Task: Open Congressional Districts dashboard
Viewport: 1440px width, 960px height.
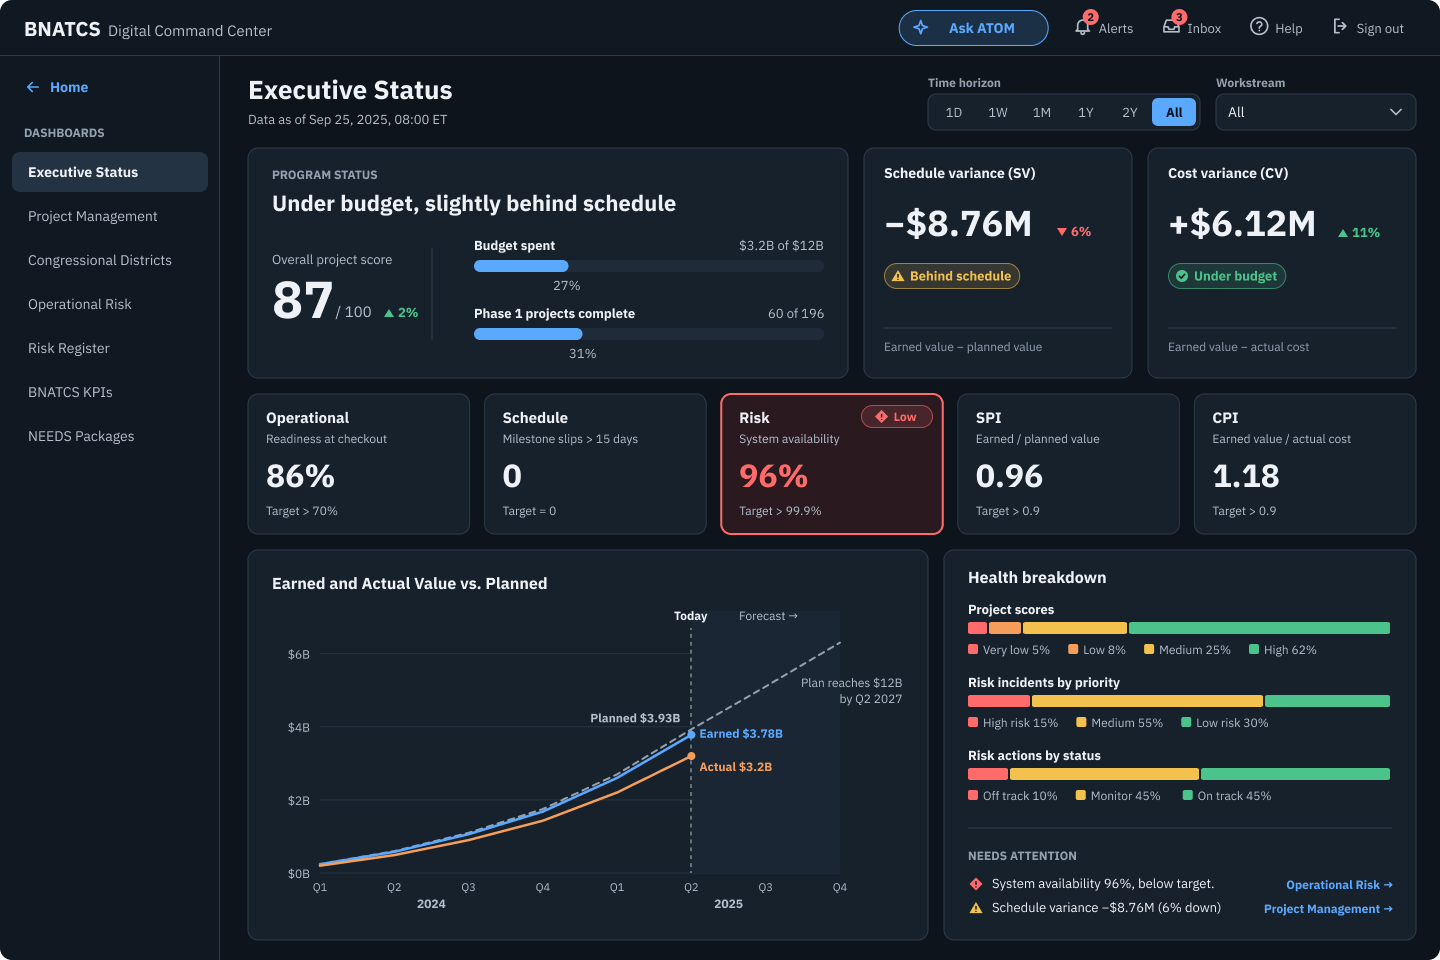Action: [x=110, y=260]
